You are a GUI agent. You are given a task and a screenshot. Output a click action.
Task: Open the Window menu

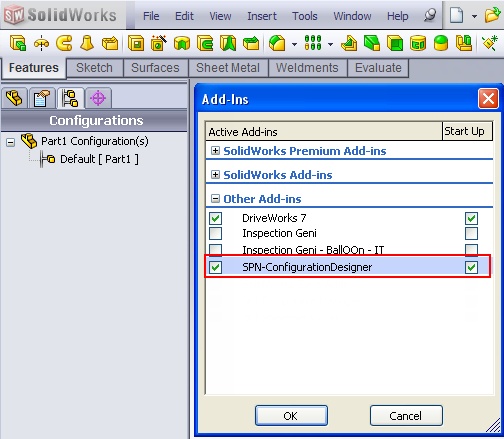point(352,16)
